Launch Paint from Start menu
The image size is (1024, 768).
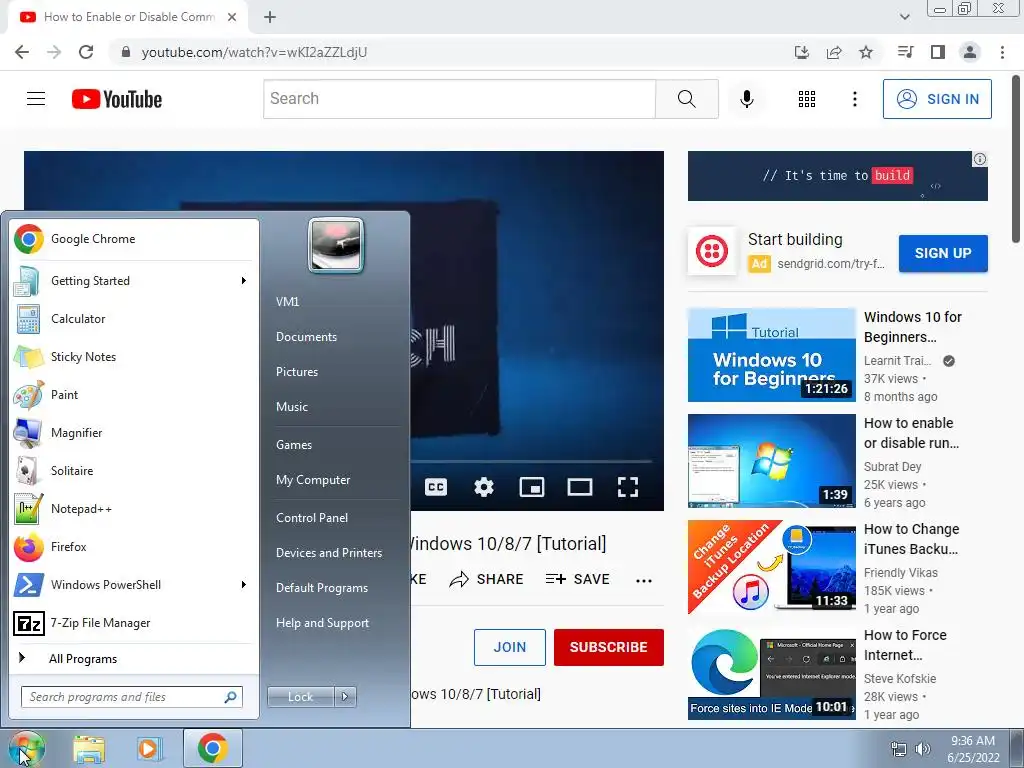[133, 394]
